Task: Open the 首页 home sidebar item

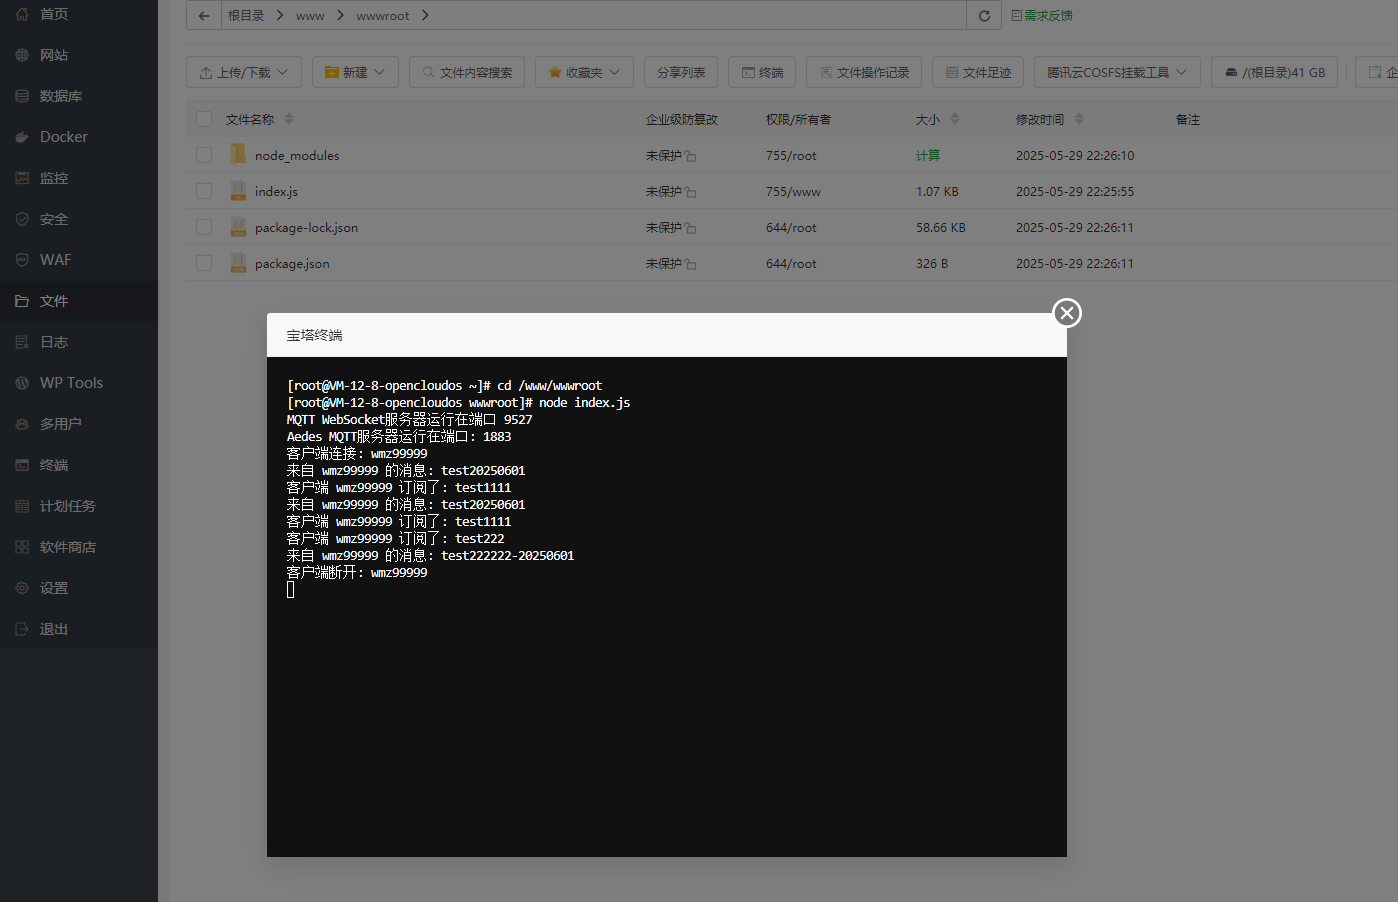Action: pyautogui.click(x=54, y=14)
